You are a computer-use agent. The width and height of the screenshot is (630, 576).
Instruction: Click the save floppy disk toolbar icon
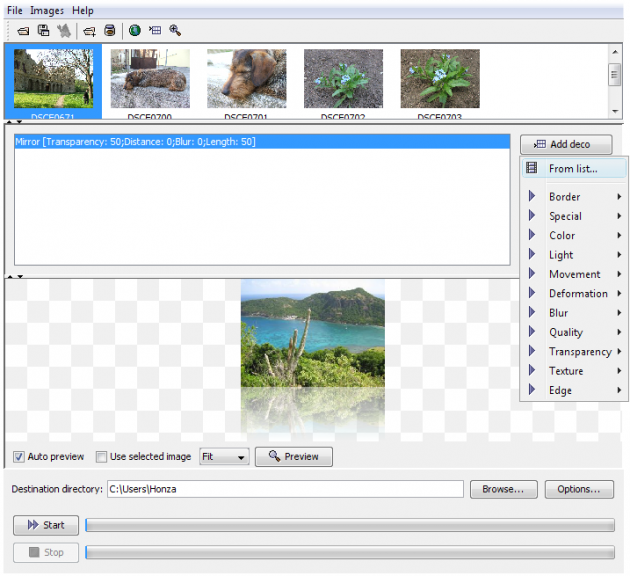(x=43, y=30)
